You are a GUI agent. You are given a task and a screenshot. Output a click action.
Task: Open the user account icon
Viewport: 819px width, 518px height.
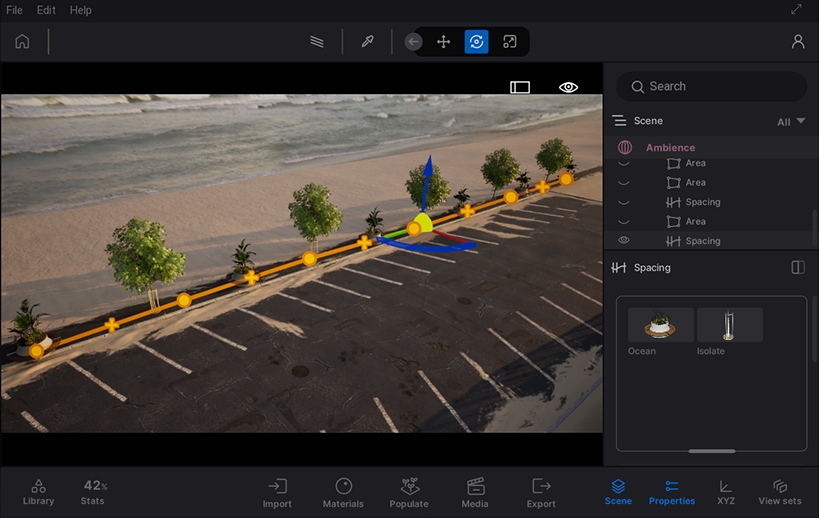(x=797, y=42)
